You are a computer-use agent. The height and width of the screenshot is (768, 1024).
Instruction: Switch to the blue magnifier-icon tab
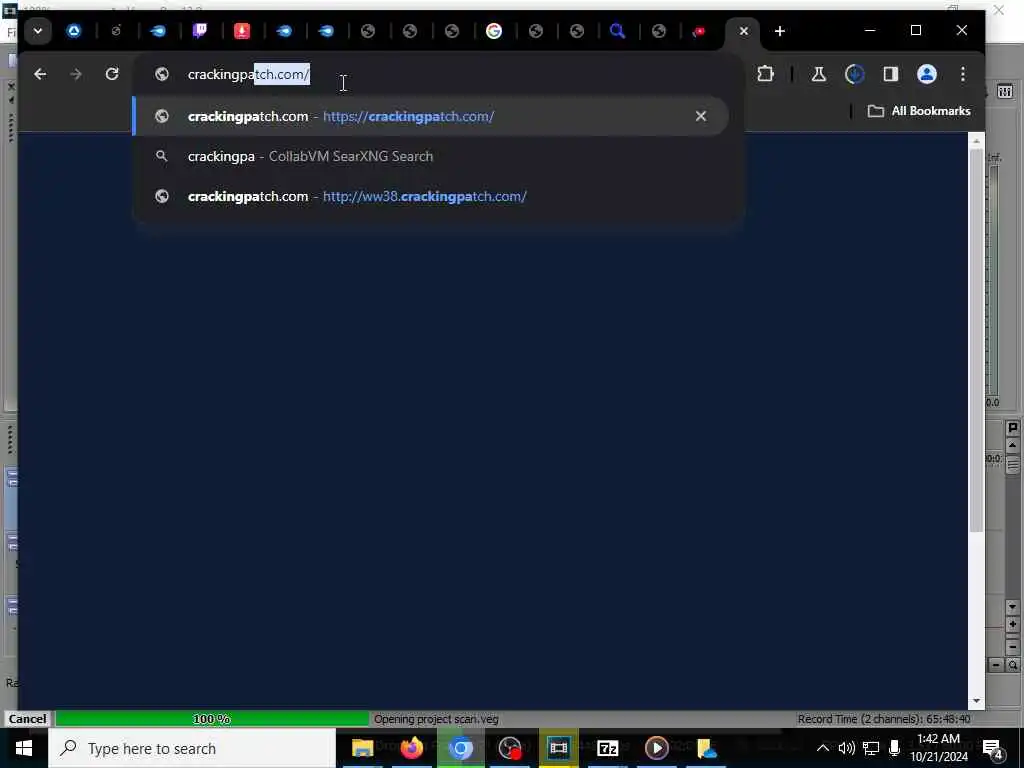[x=616, y=31]
